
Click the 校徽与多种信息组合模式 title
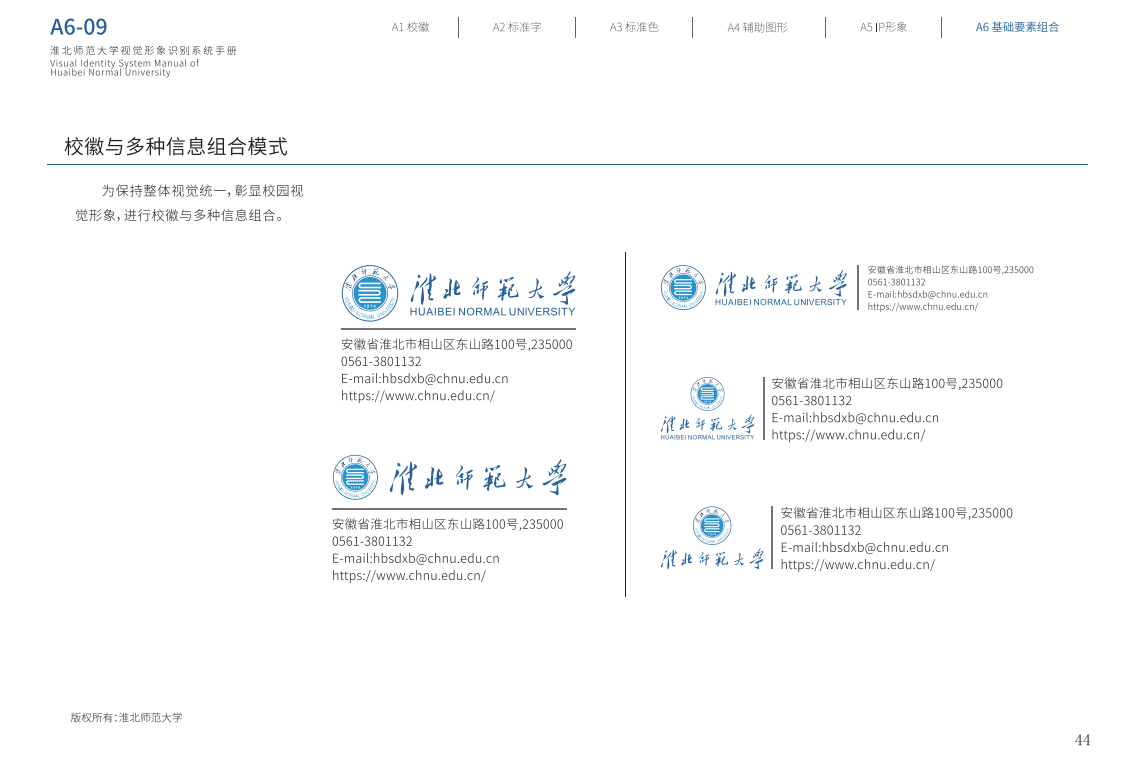176,147
